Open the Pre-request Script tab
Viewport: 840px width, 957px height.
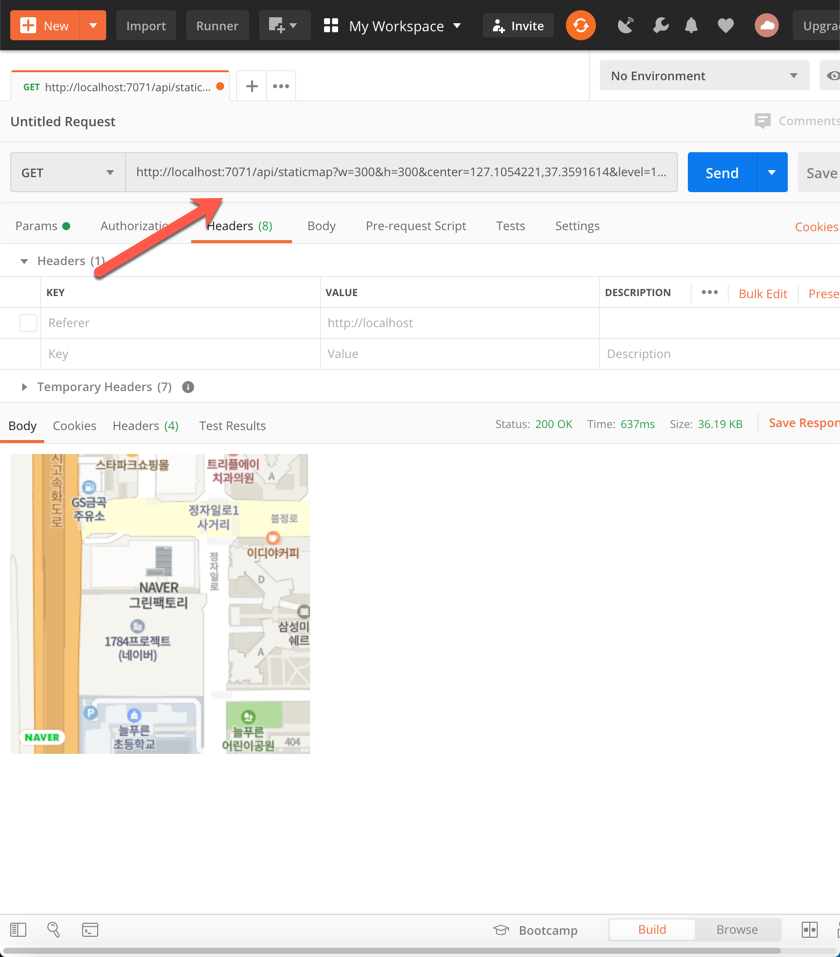click(416, 226)
